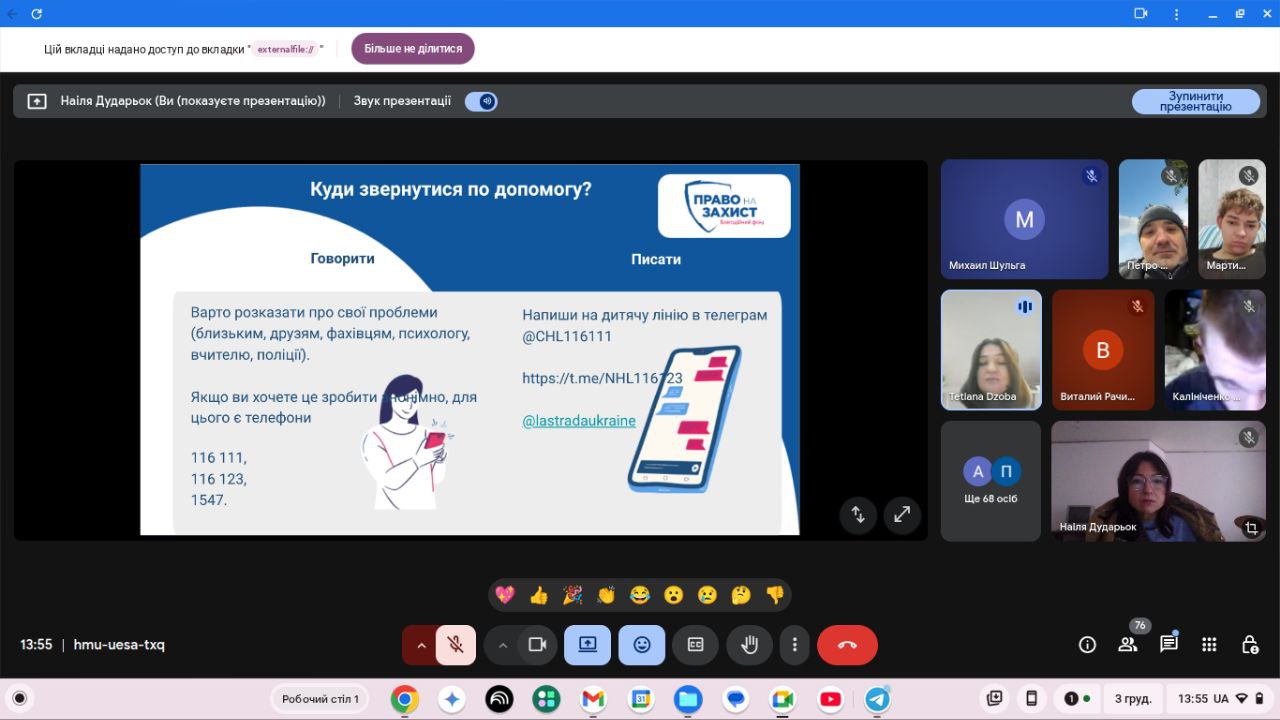This screenshot has height=720, width=1280.
Task: Expand audio settings arrow beside microphone
Action: point(421,645)
